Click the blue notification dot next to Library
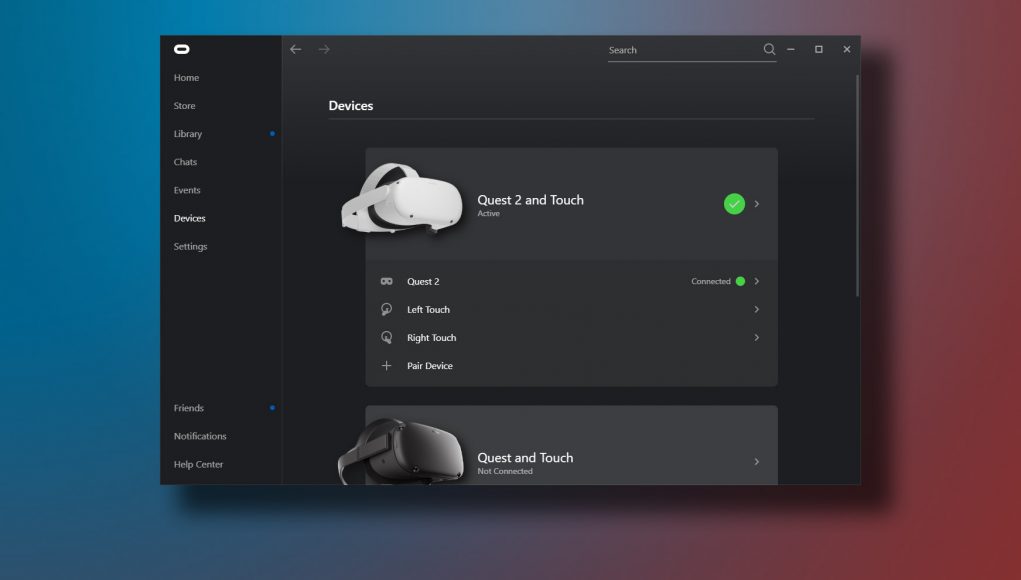 271,133
